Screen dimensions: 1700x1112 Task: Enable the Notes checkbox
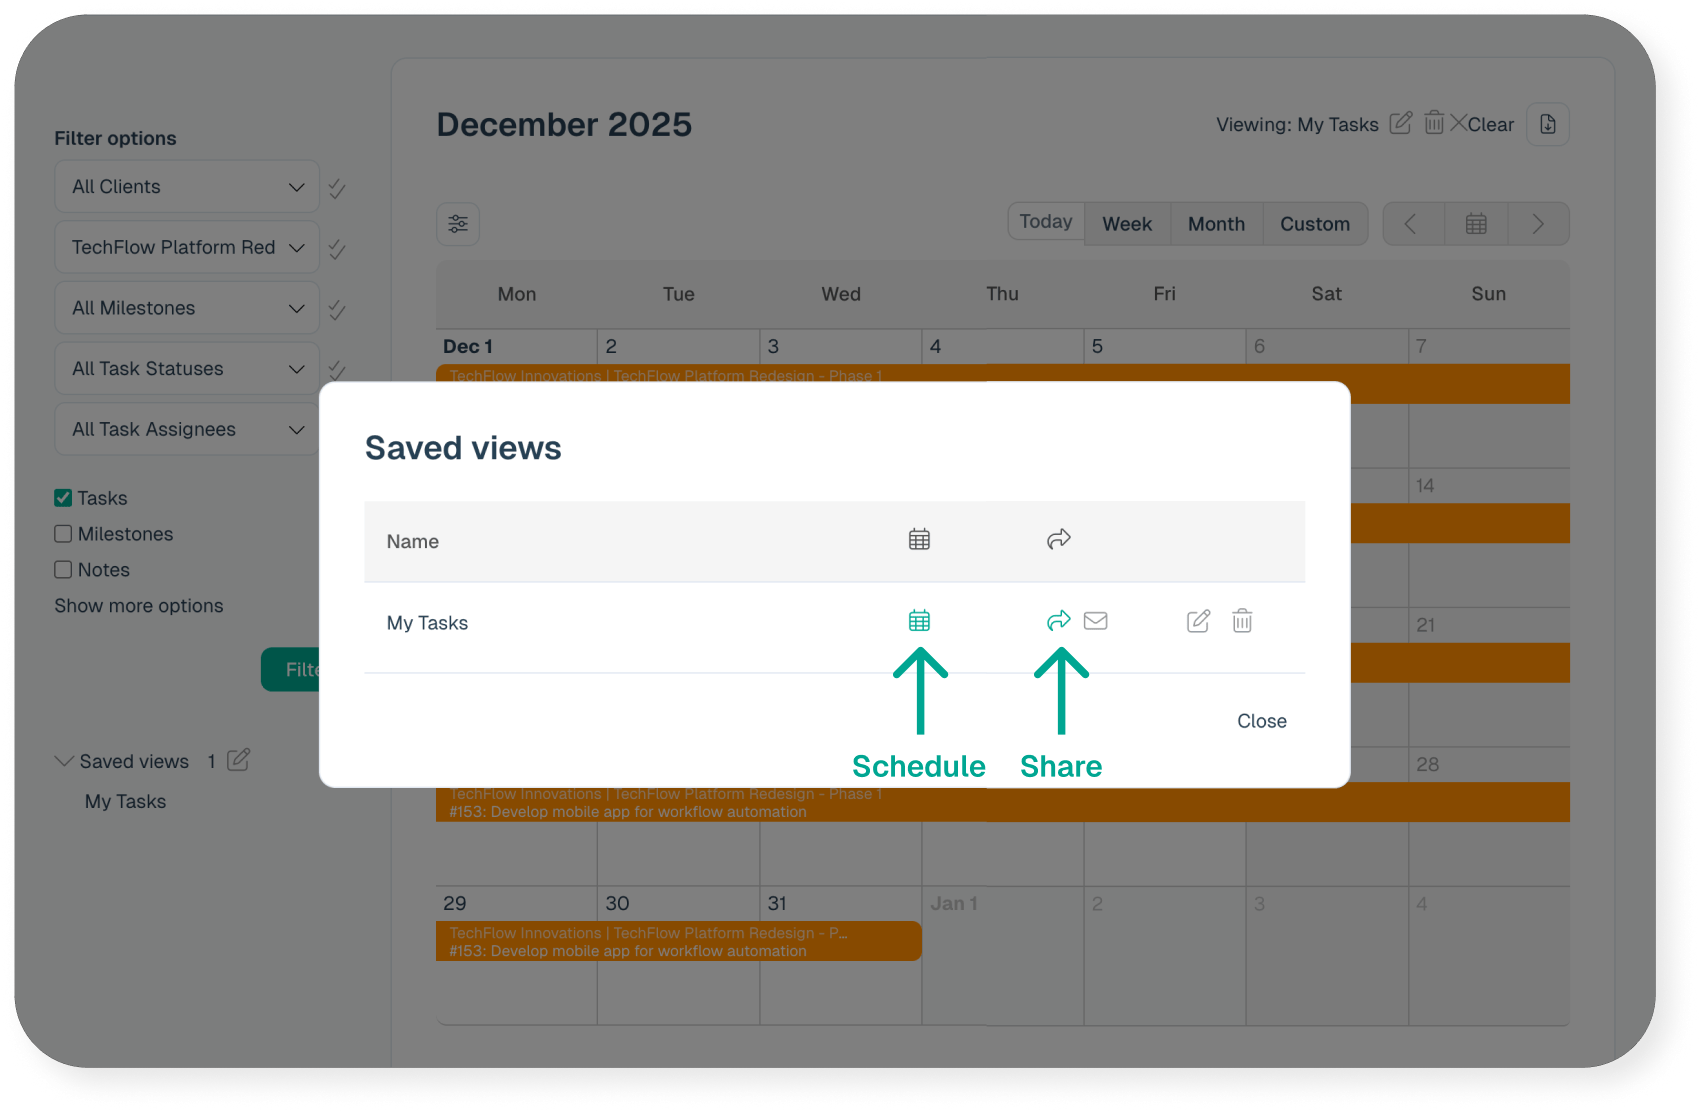tap(63, 570)
